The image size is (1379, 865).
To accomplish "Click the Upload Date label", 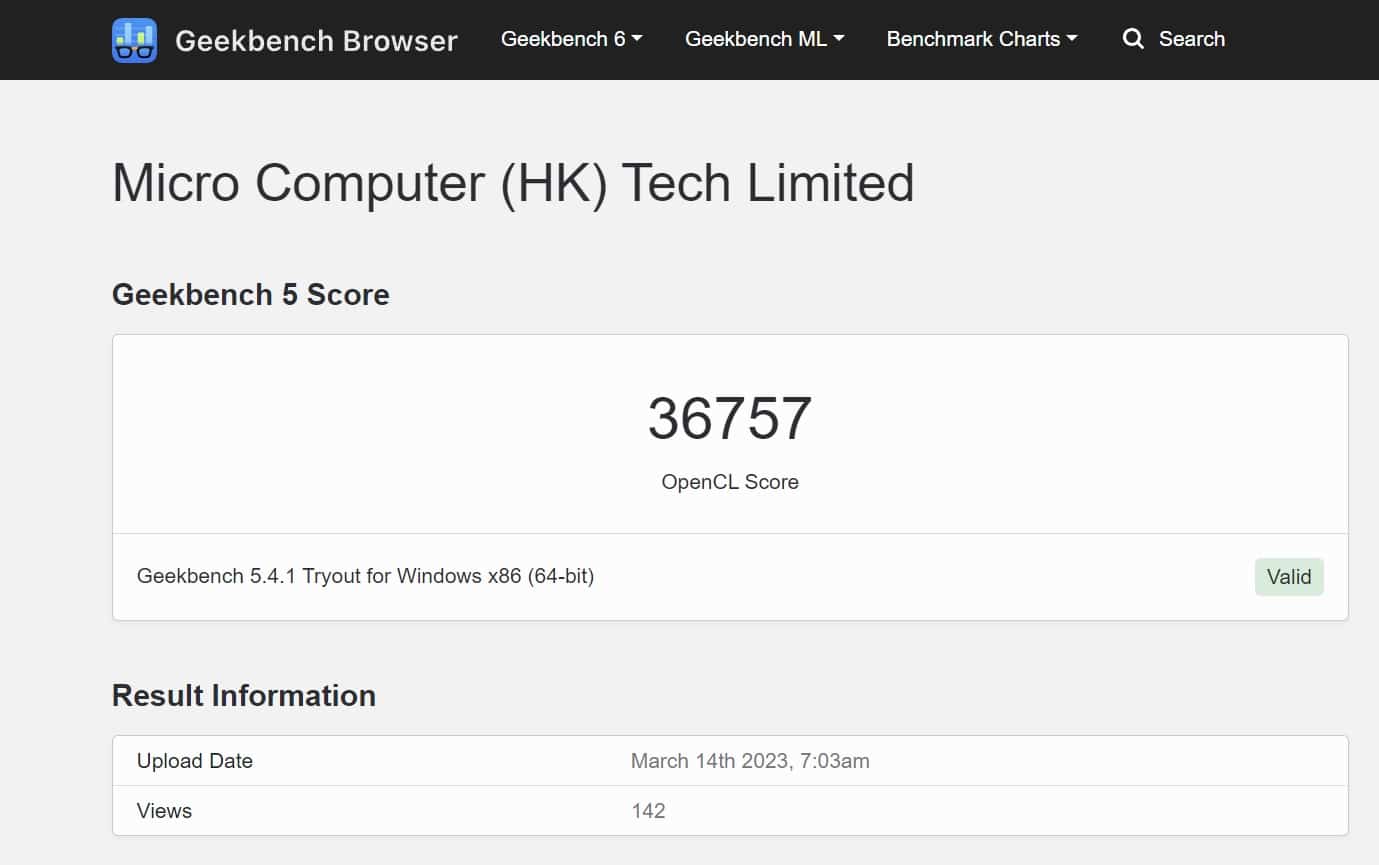I will click(x=195, y=761).
